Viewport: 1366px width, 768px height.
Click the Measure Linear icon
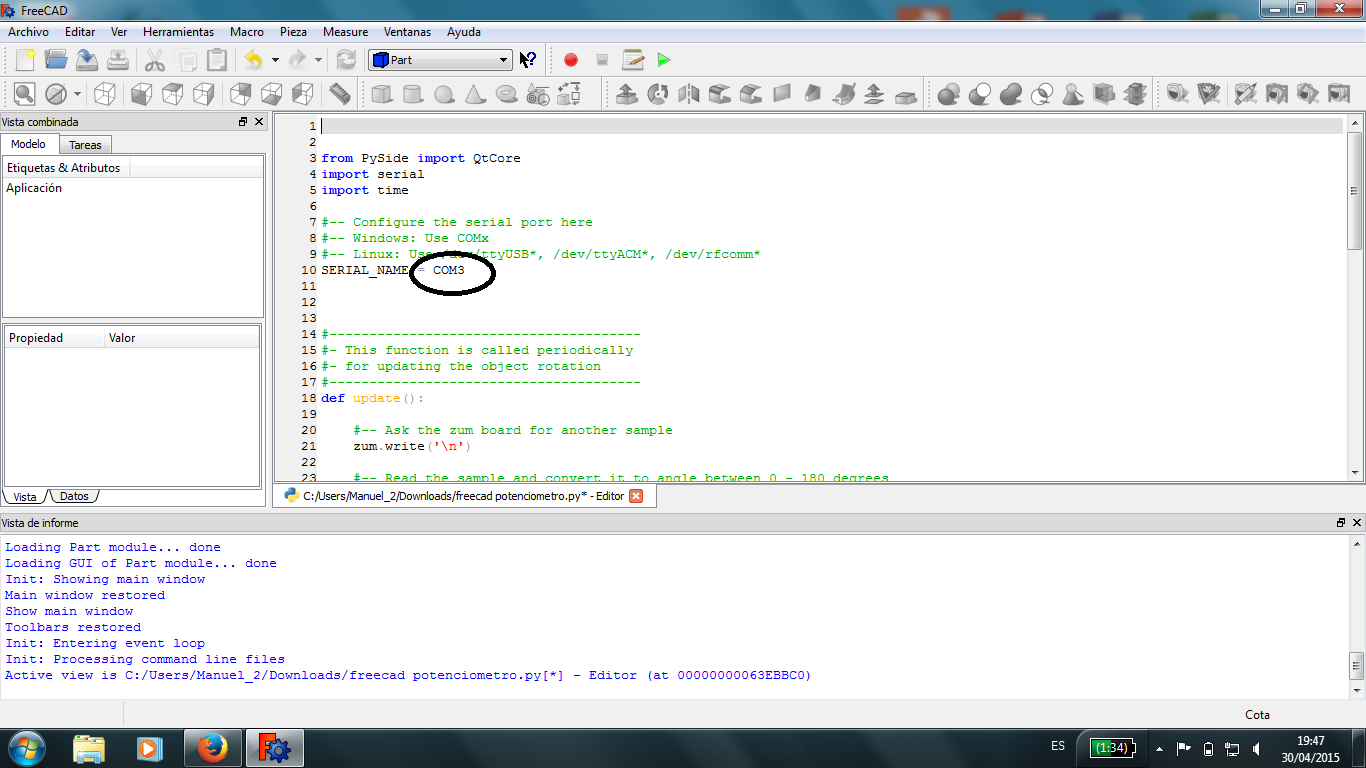(x=1178, y=94)
